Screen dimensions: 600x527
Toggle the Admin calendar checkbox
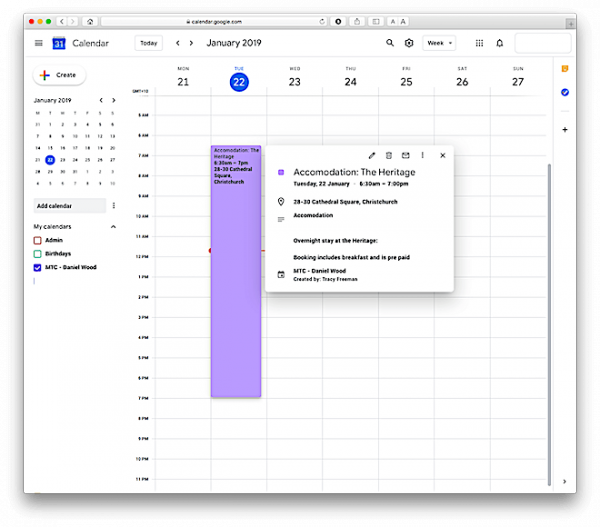(x=37, y=240)
